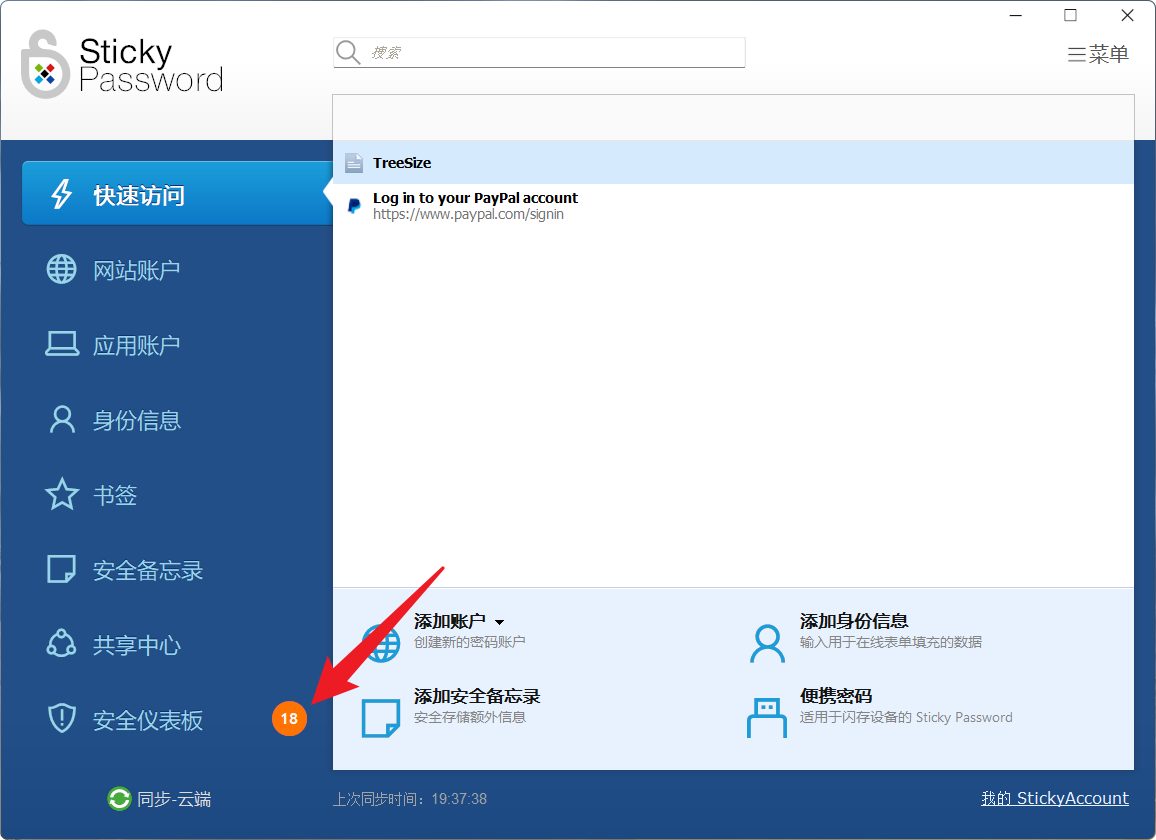Viewport: 1156px width, 840px height.
Task: Click the TreeSize document icon
Action: [x=354, y=162]
